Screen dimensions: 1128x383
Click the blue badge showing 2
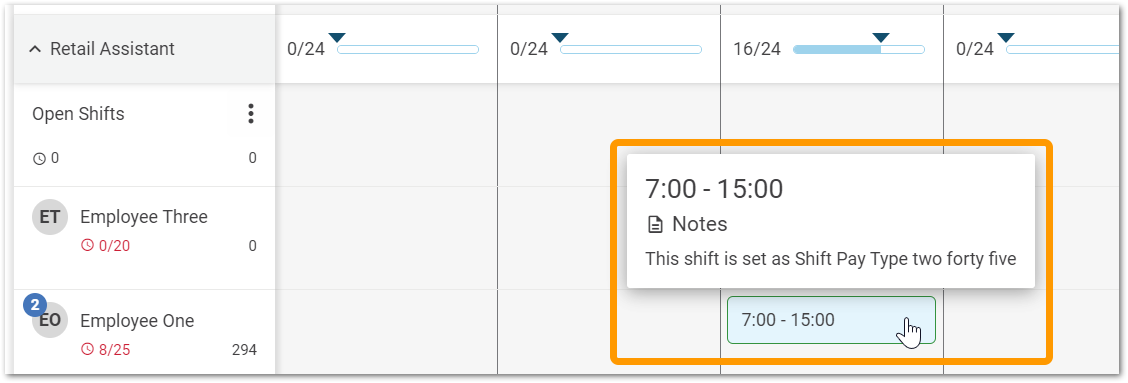(34, 305)
